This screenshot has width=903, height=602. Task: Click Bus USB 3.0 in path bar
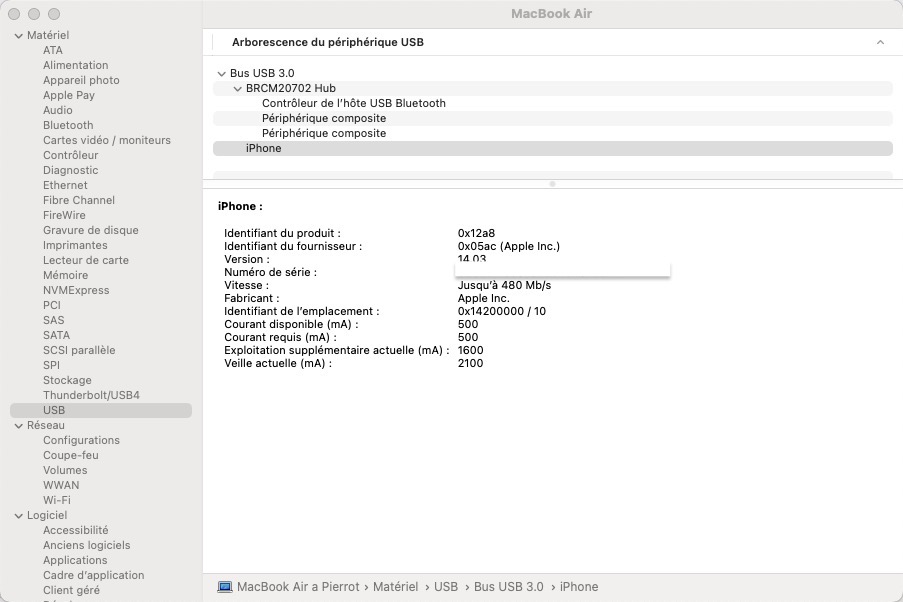(x=508, y=587)
